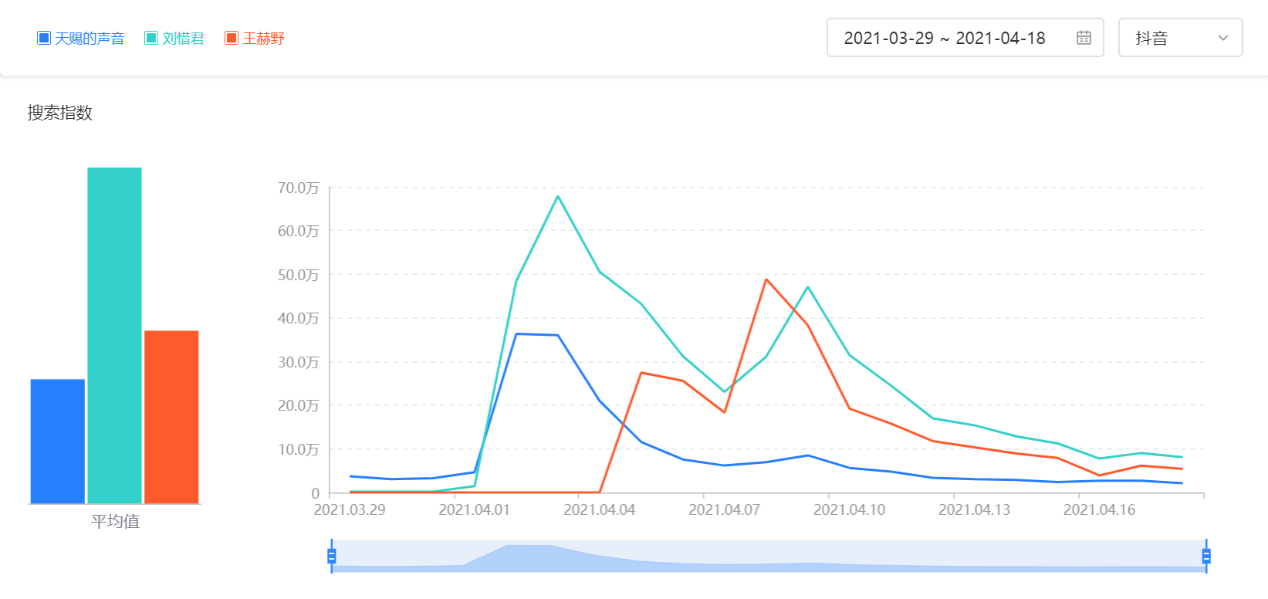Click the blue average value bar

coord(58,441)
